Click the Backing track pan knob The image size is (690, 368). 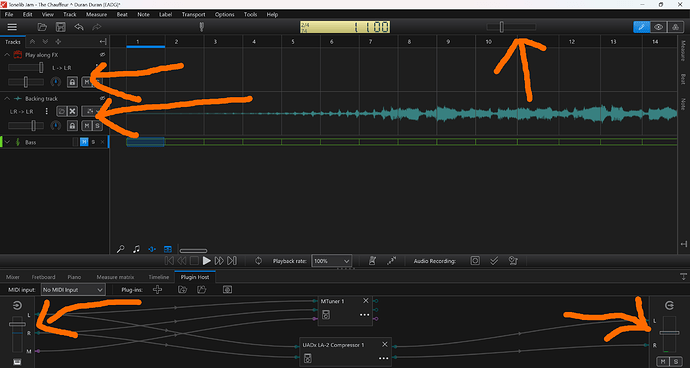[55, 126]
